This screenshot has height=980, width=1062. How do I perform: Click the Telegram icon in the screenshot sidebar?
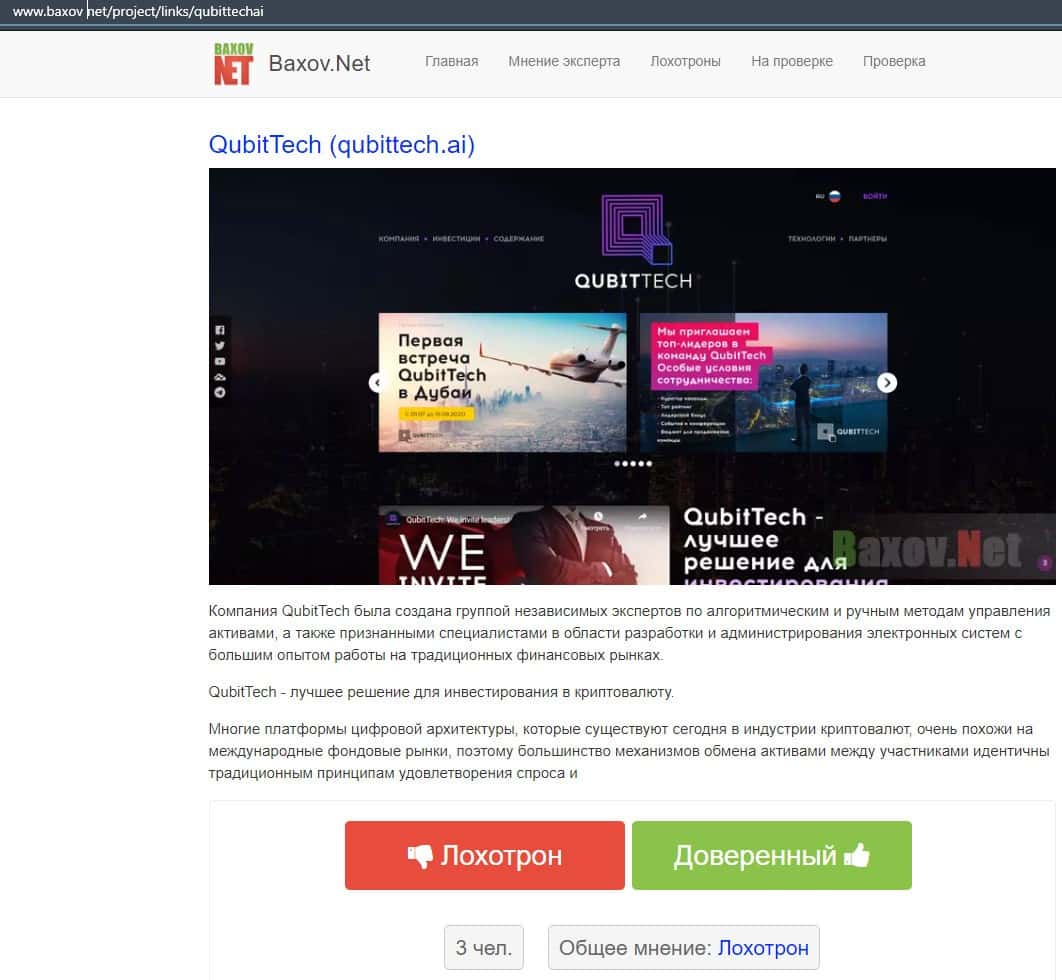click(x=220, y=393)
